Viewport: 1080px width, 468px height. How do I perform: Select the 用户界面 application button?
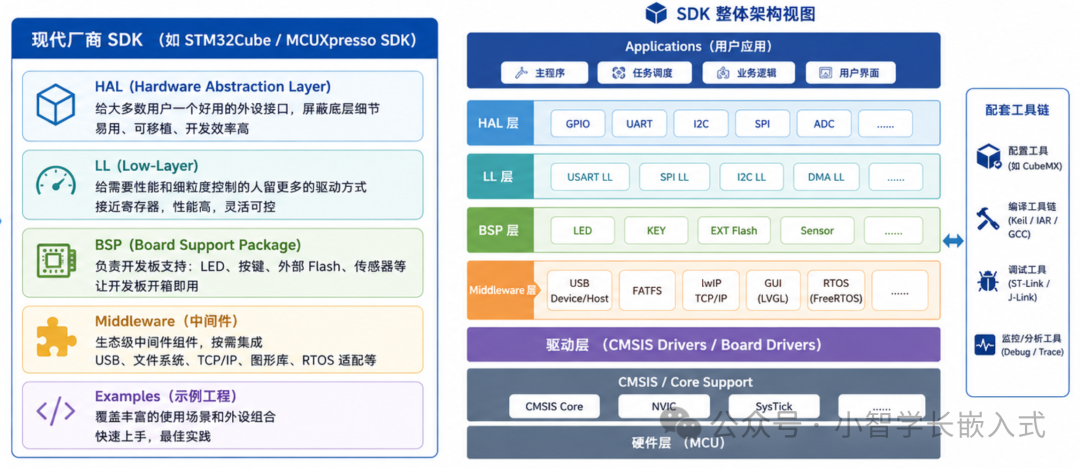pyautogui.click(x=851, y=72)
